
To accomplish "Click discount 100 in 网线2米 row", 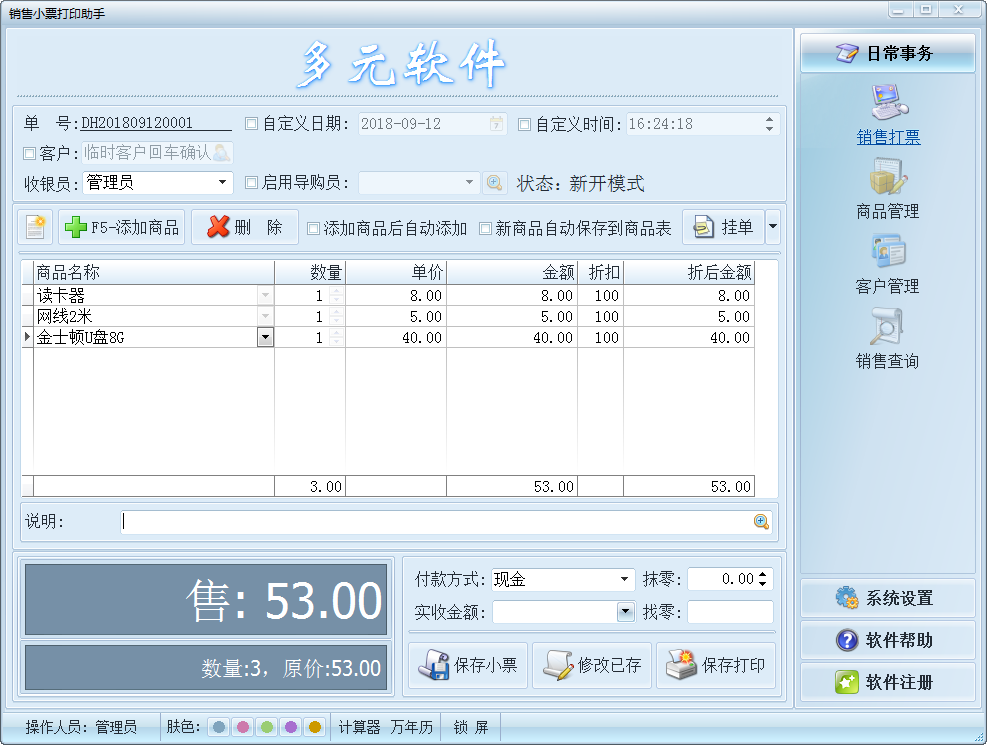I will coord(601,316).
